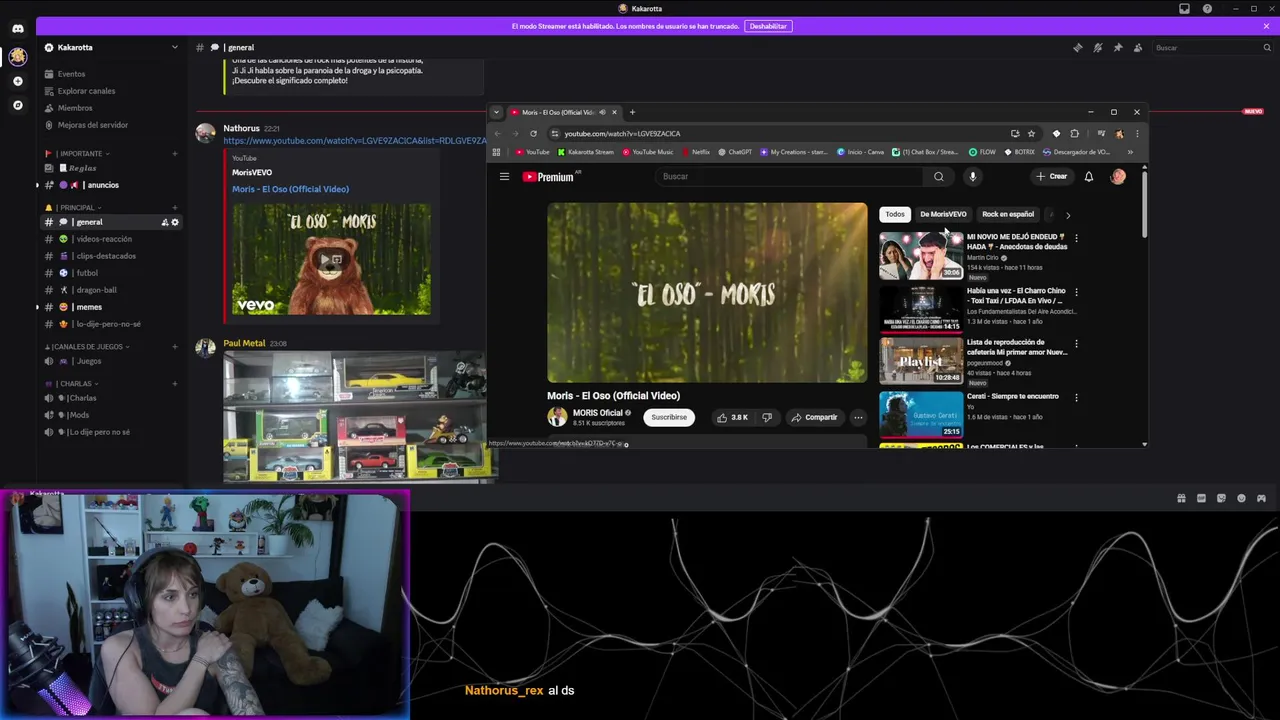Image resolution: width=1280 pixels, height=720 pixels.
Task: Open YouTube hamburger guide menu
Action: [504, 177]
